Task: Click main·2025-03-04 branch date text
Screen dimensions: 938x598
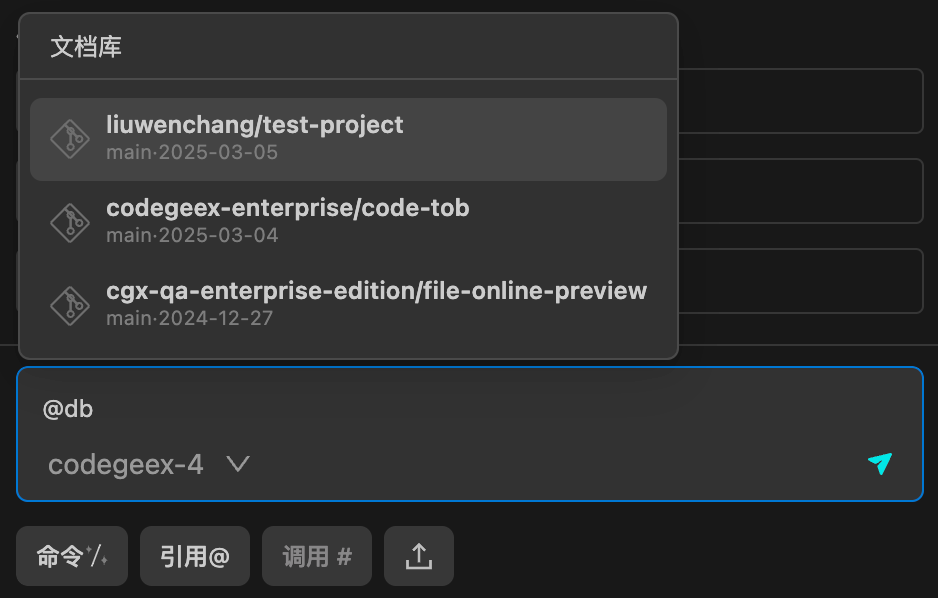Action: (192, 236)
